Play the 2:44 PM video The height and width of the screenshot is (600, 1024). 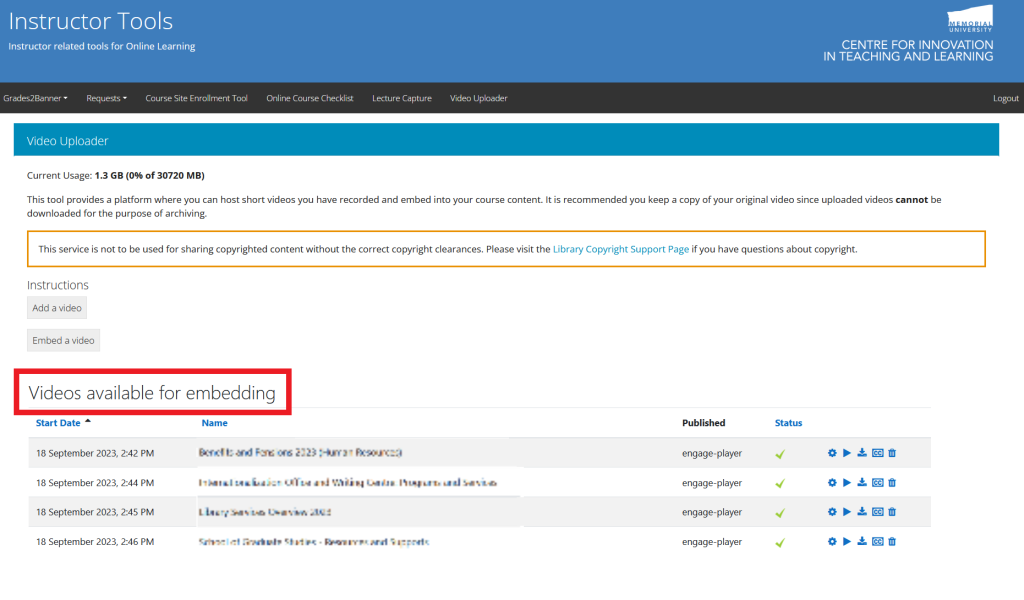point(847,482)
